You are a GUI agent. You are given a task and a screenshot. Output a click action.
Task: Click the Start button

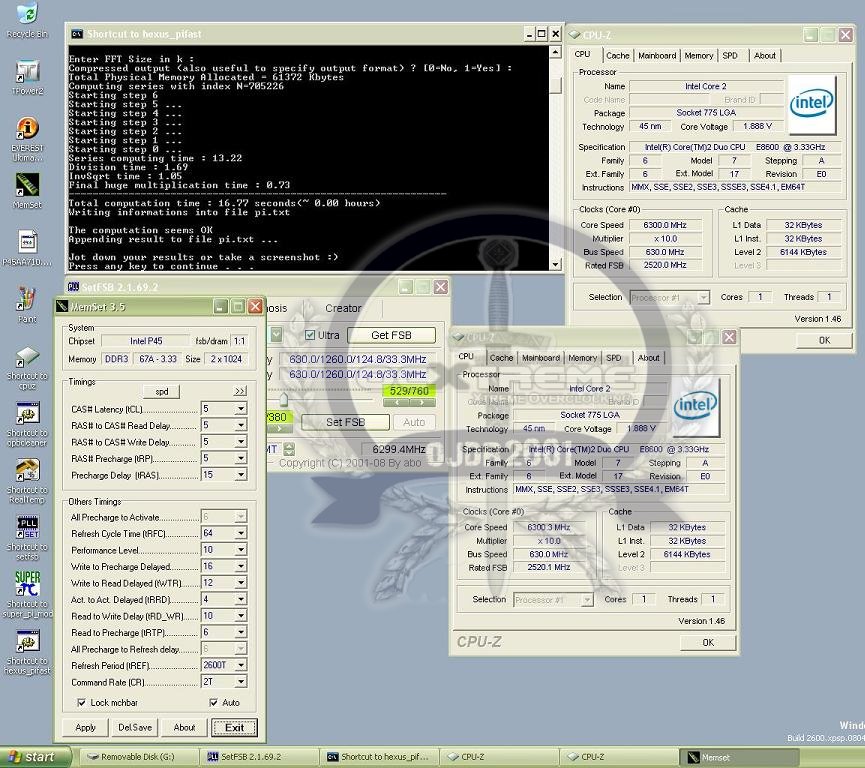pyautogui.click(x=34, y=757)
